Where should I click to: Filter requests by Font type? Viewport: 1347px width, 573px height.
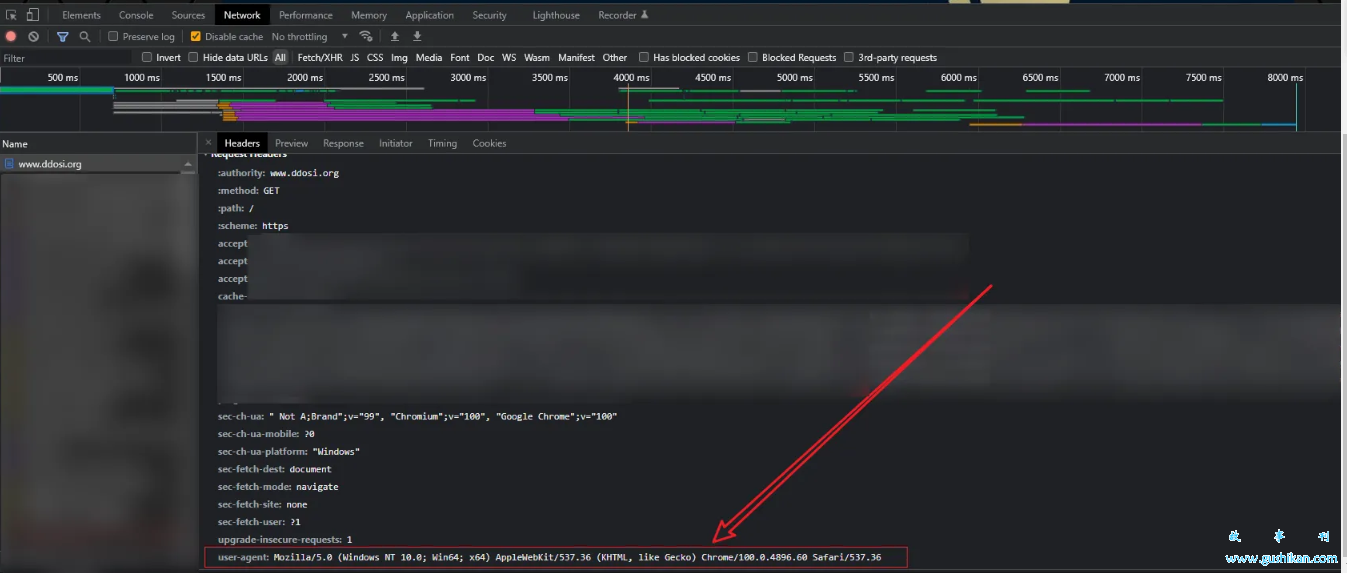coord(460,58)
